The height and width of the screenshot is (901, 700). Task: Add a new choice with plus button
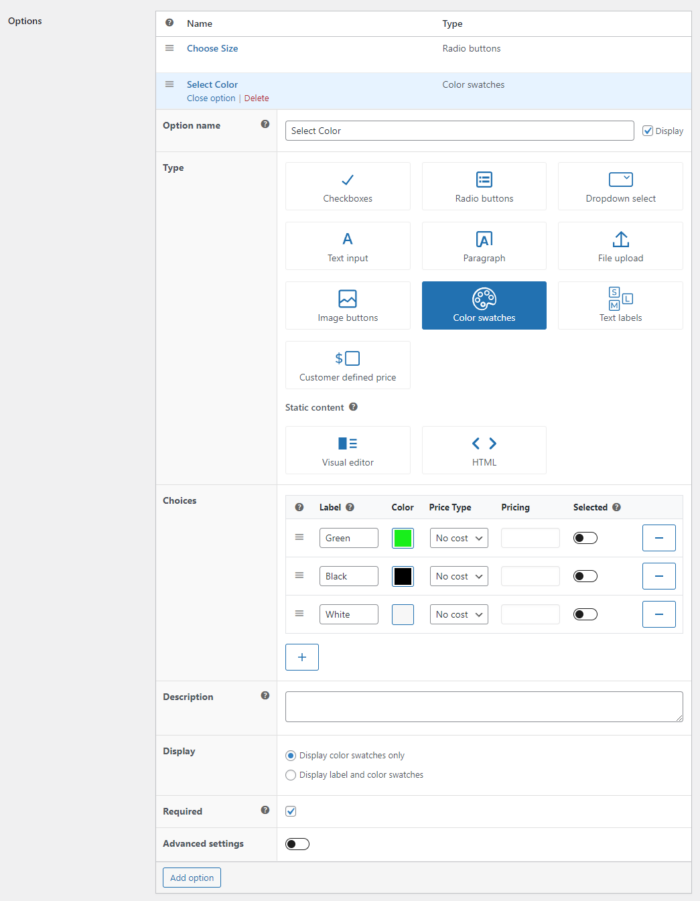pos(302,657)
